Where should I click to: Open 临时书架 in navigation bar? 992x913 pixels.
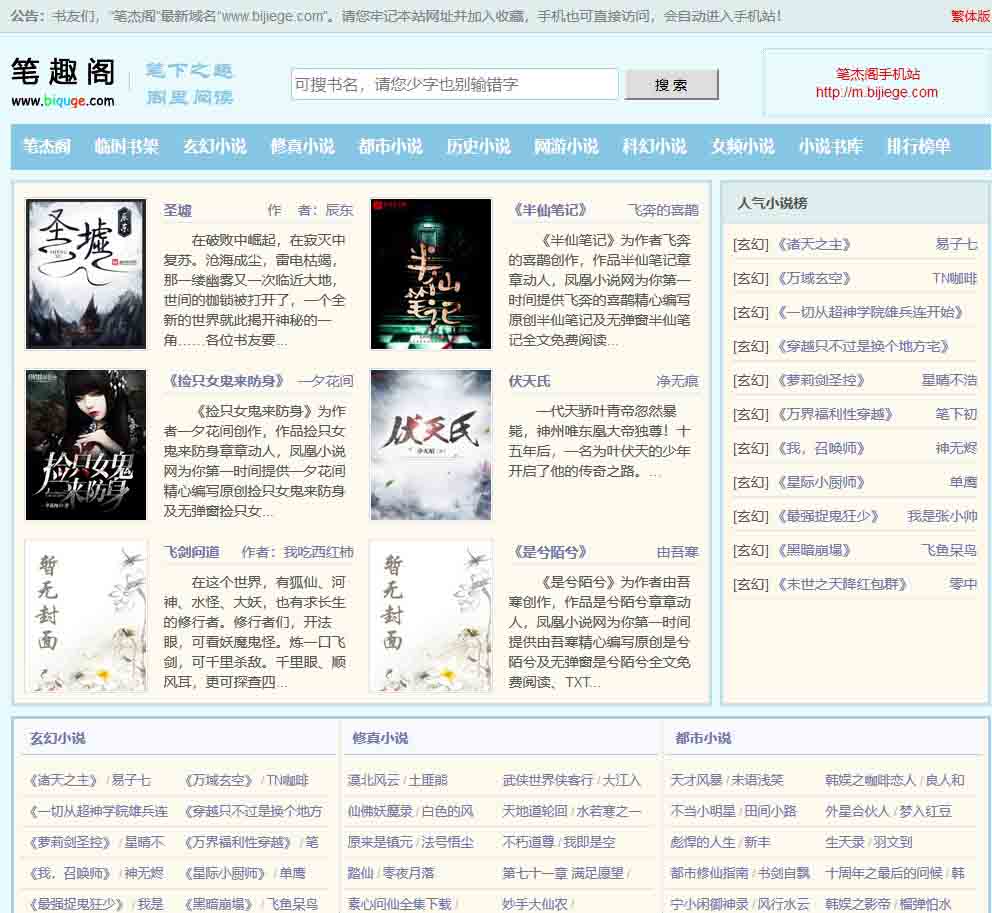click(127, 147)
